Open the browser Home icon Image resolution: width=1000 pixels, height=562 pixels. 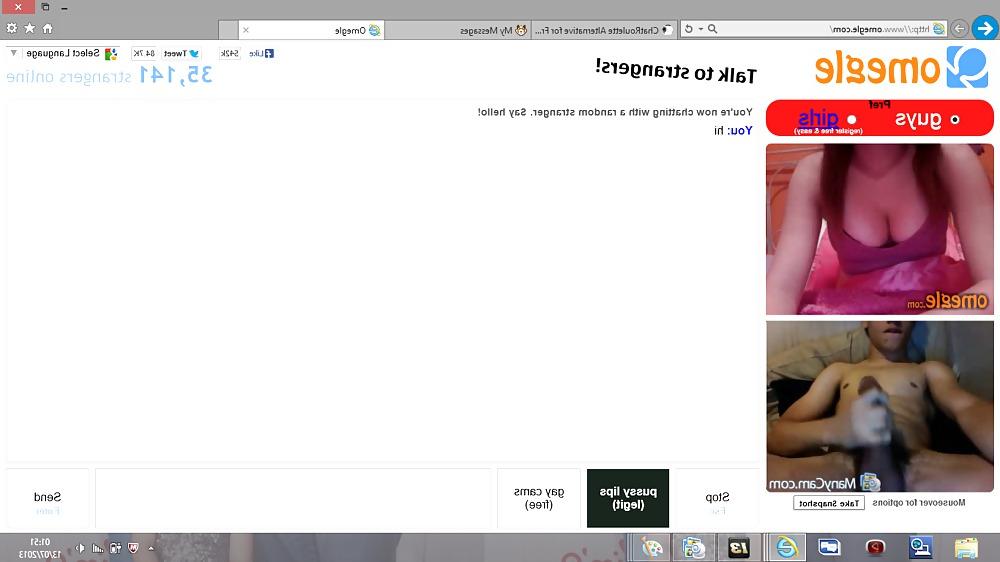click(47, 28)
